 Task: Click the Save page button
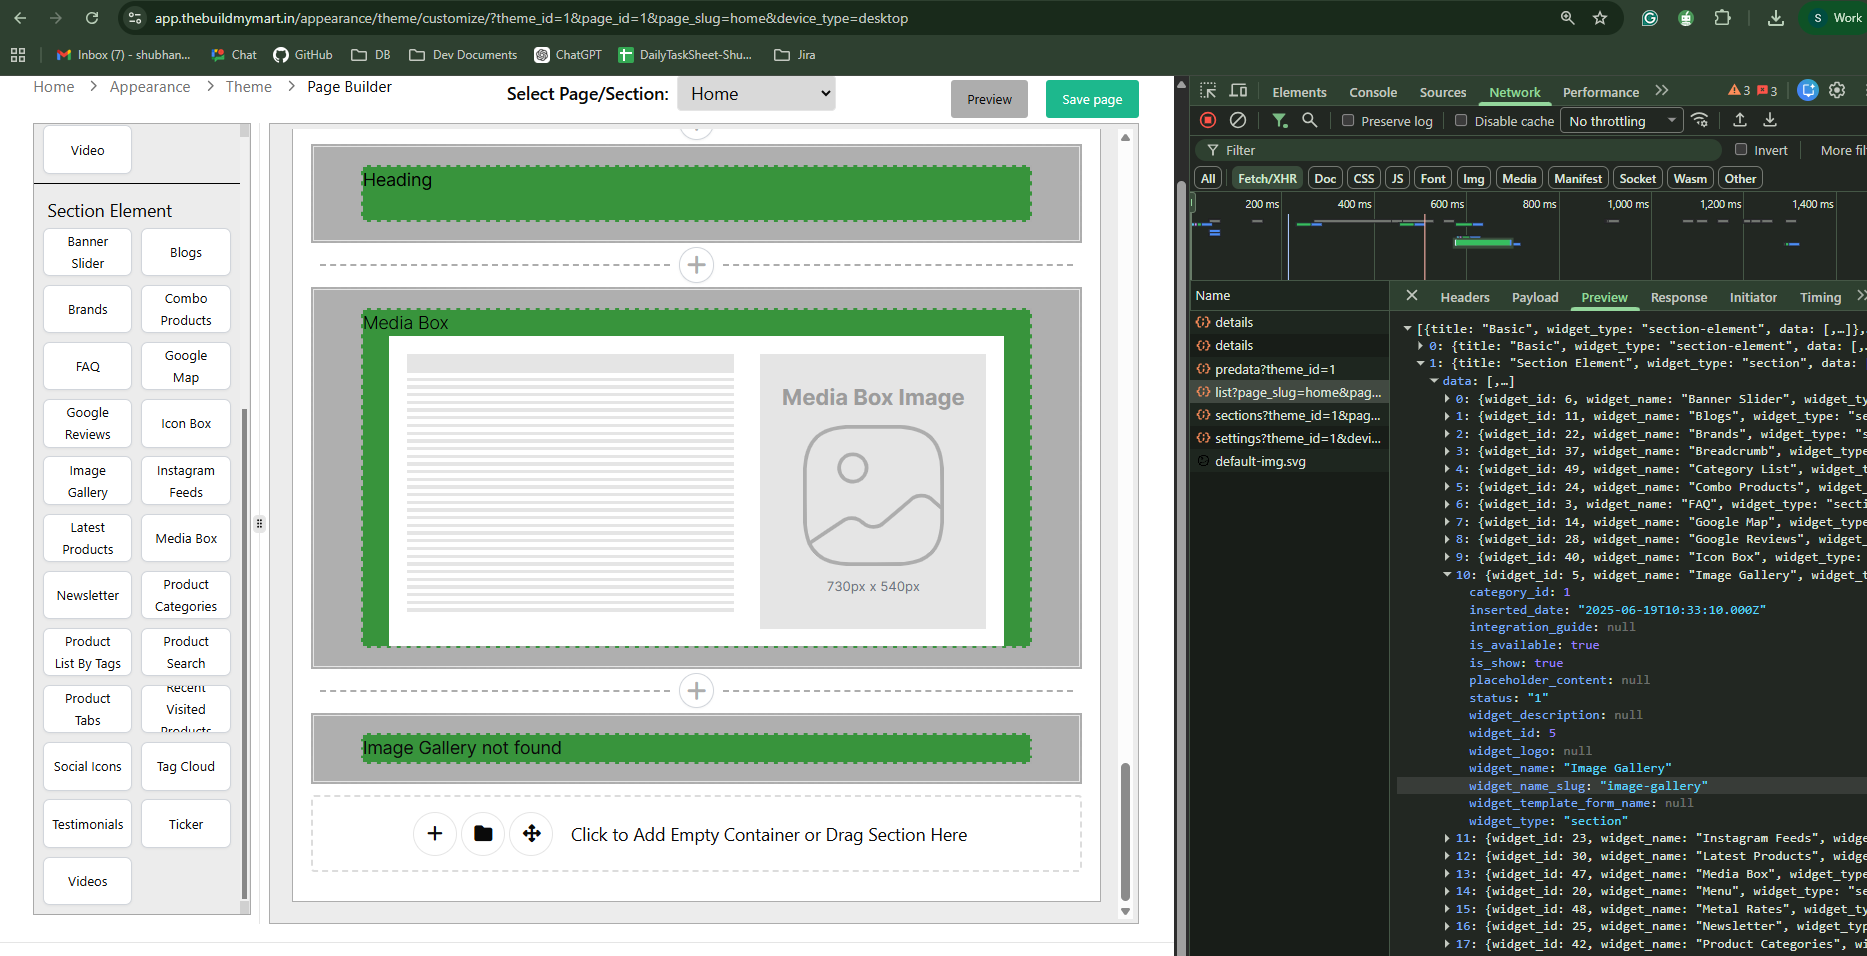click(x=1092, y=99)
